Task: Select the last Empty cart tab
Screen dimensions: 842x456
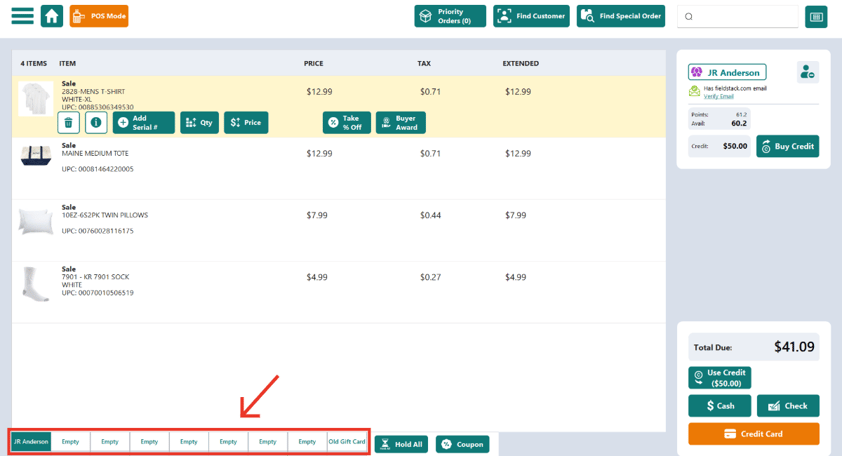Action: point(307,441)
